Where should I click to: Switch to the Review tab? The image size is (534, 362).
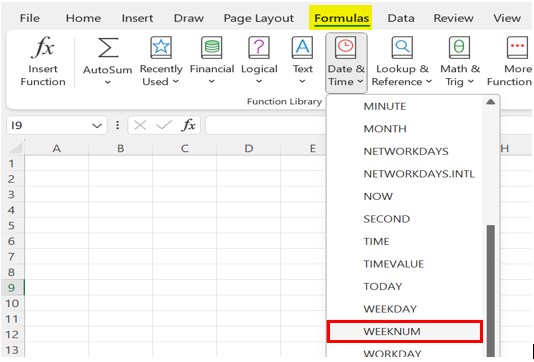coord(453,18)
